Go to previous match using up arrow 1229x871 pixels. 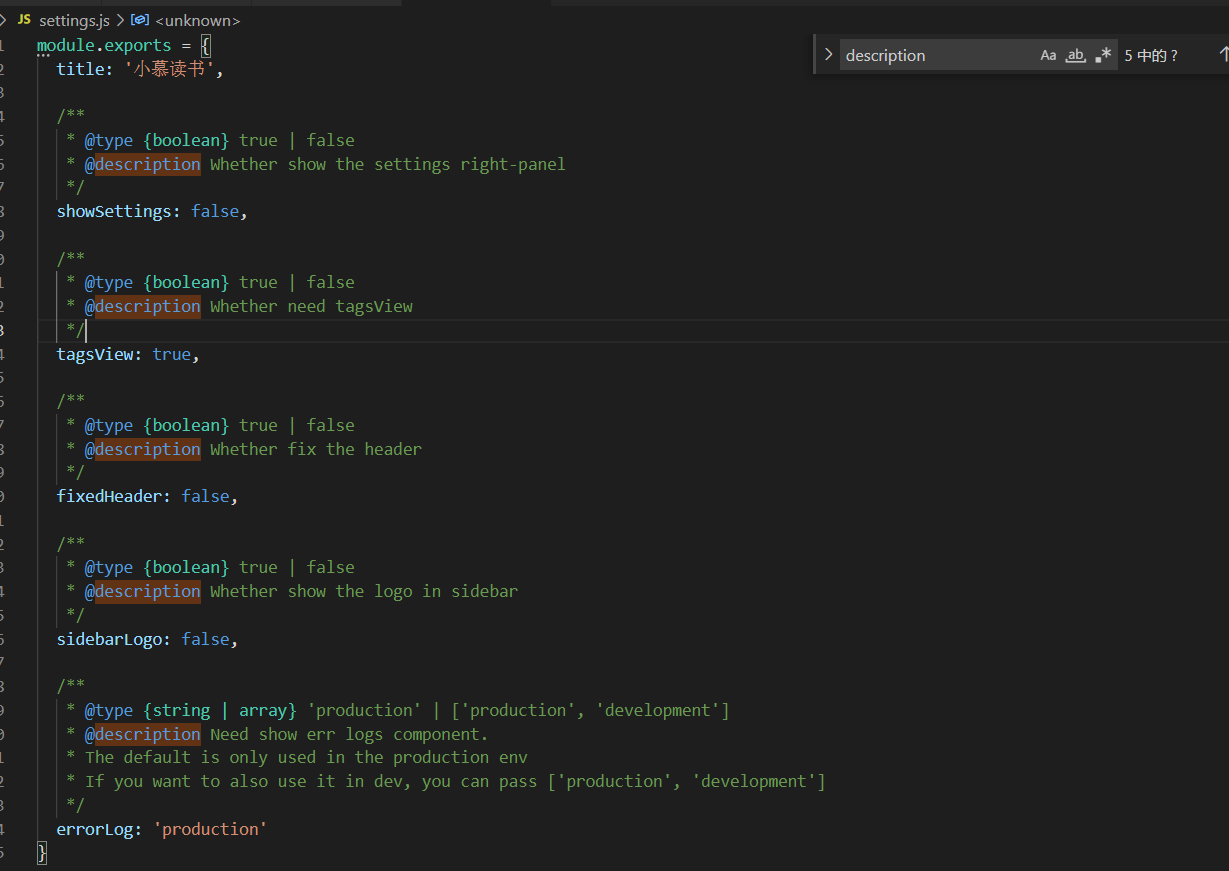point(1223,55)
